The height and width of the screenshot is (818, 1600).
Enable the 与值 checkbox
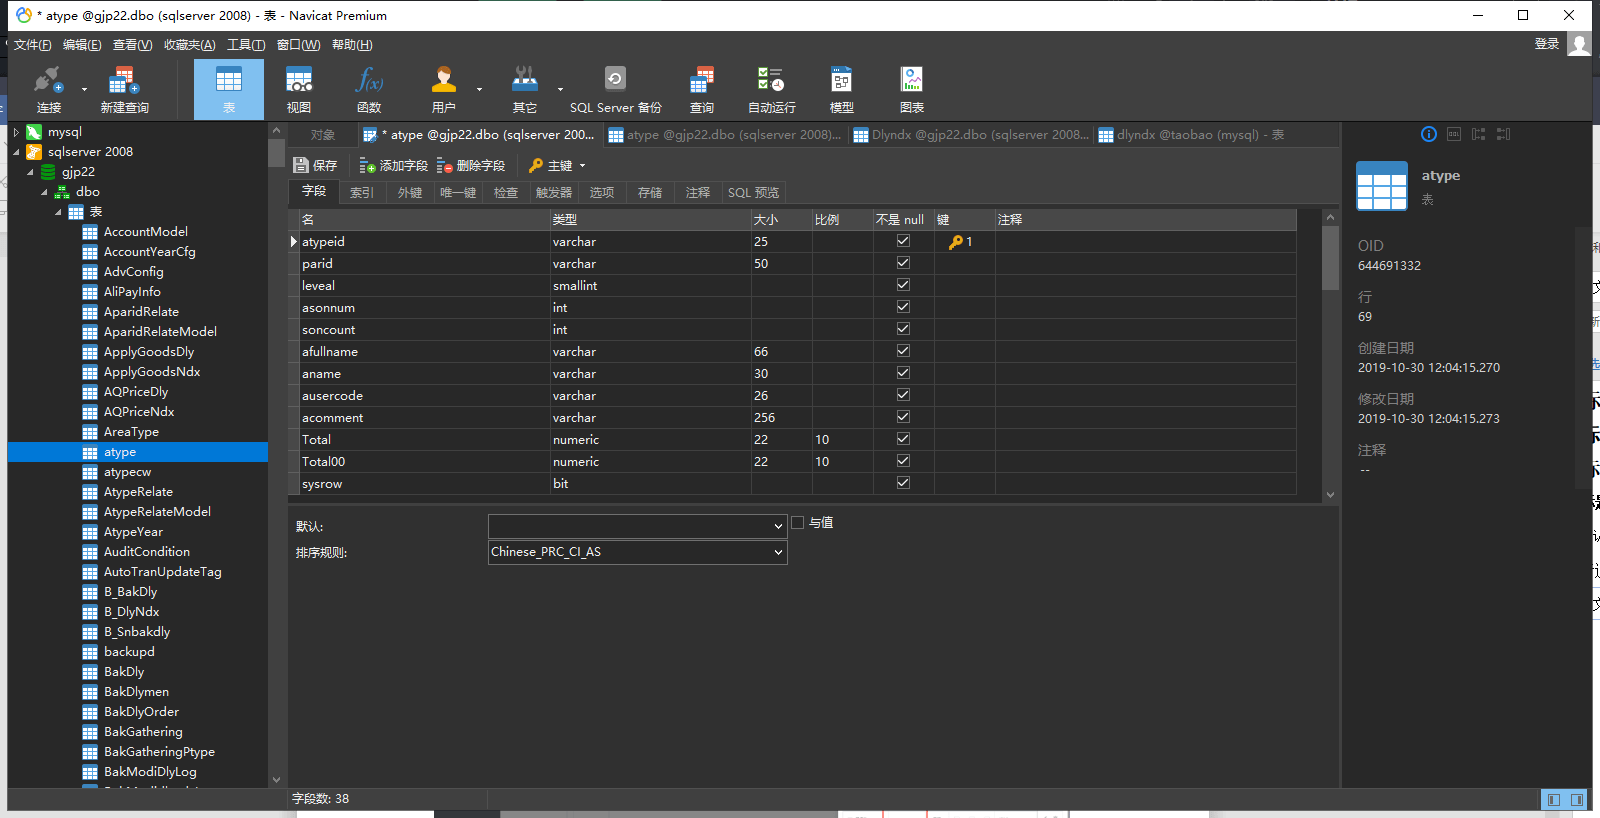click(798, 522)
